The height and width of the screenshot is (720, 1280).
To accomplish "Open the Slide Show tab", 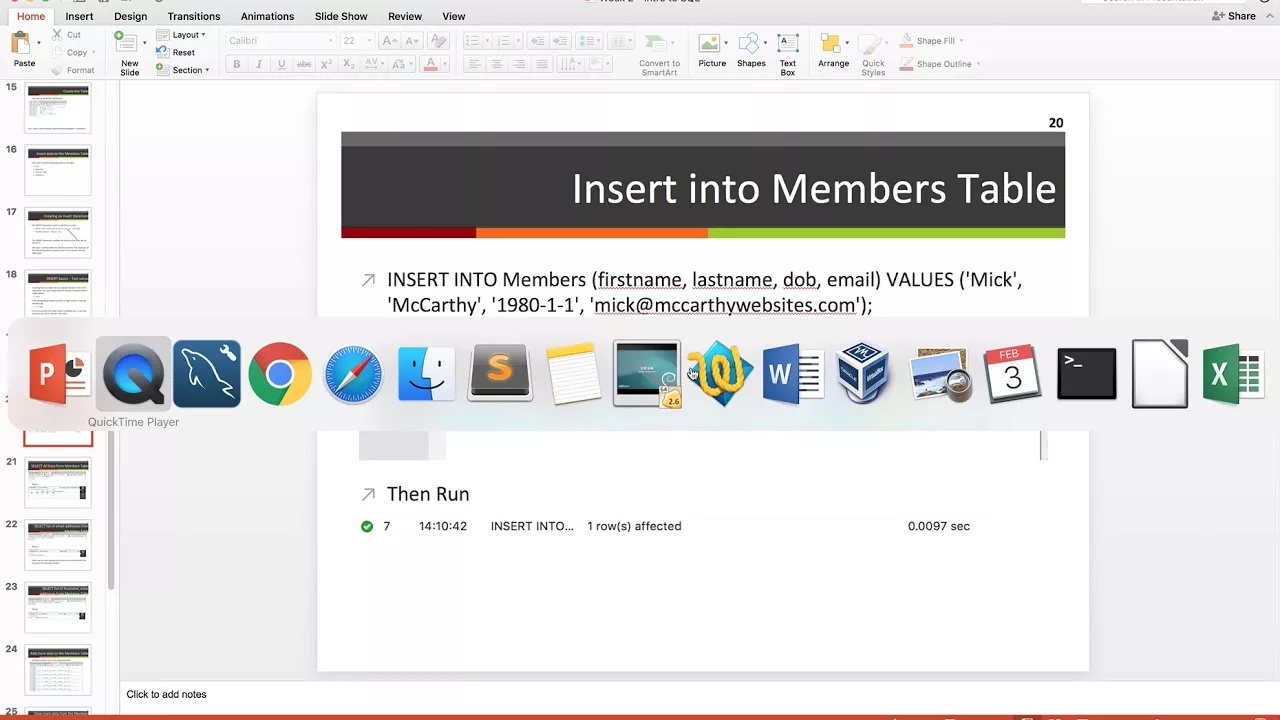I will click(341, 16).
